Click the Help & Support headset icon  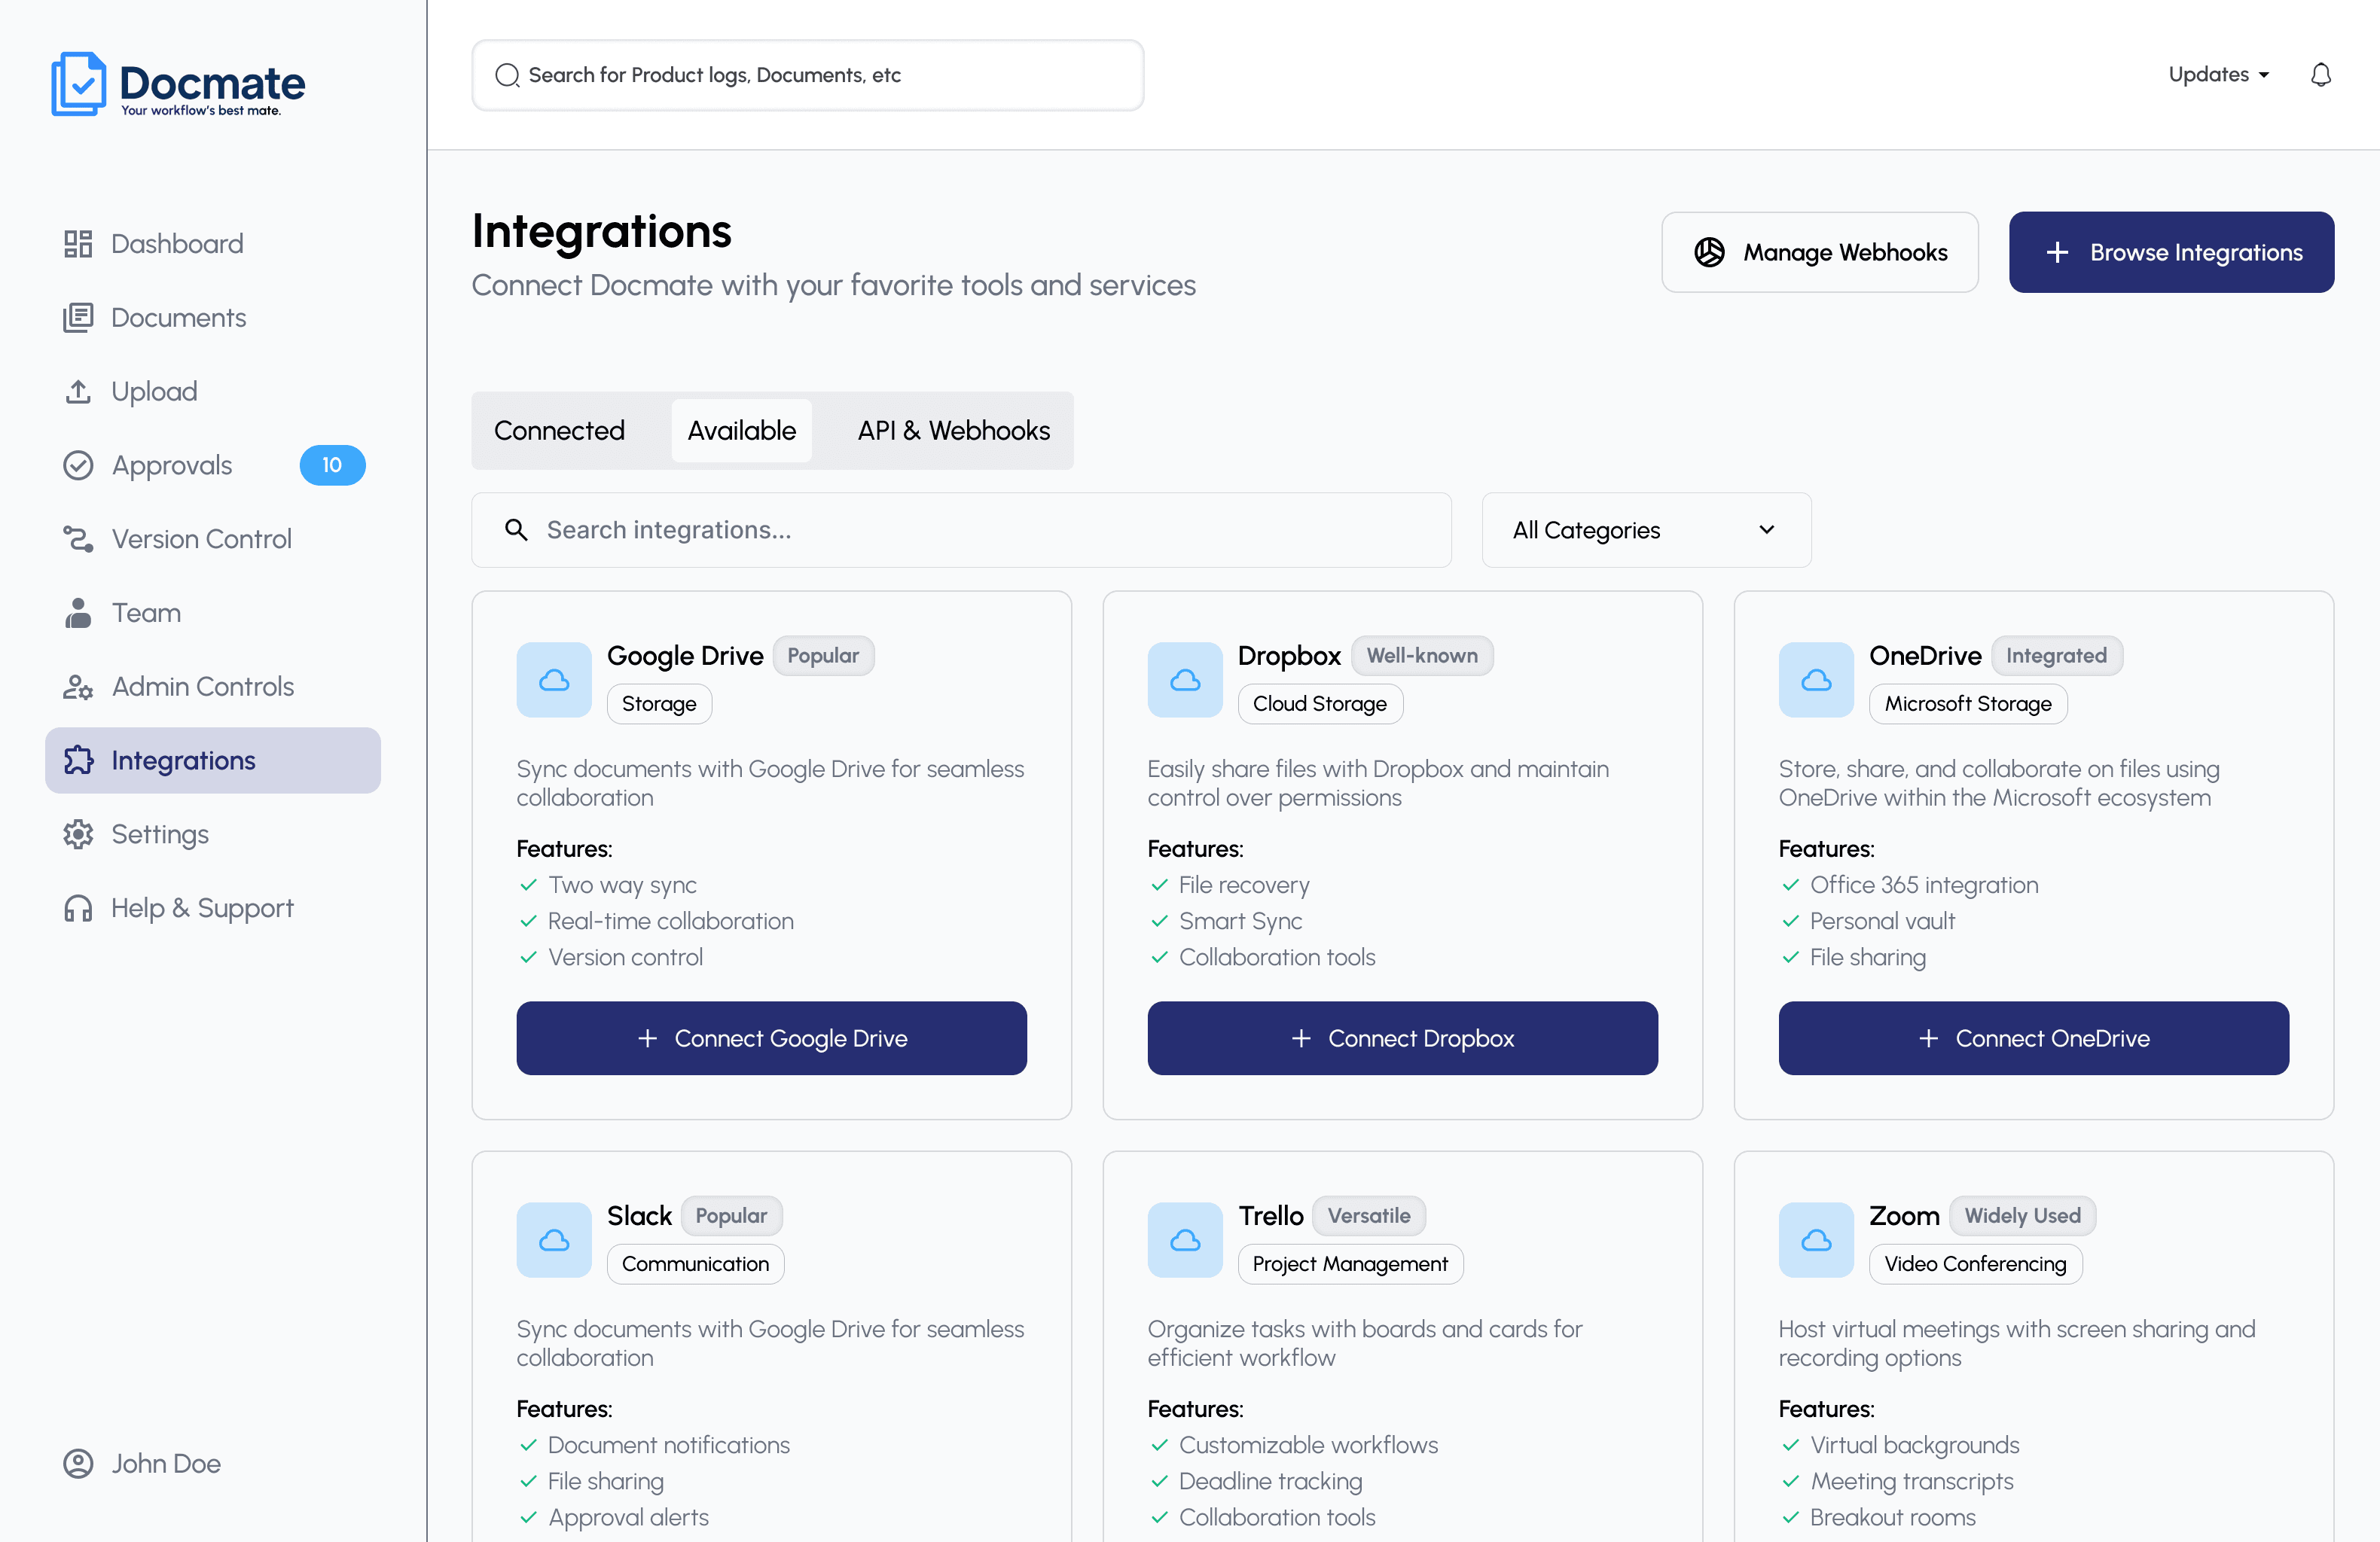78,908
